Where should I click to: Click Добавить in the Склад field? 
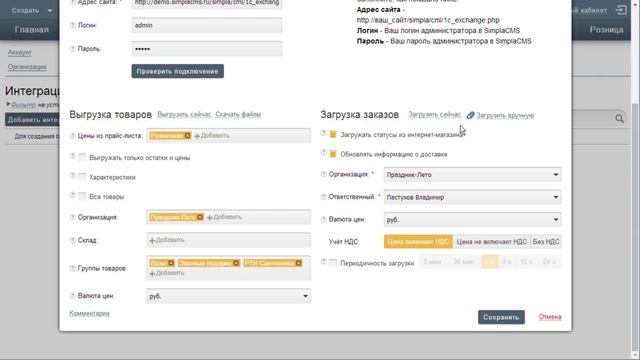tap(167, 240)
